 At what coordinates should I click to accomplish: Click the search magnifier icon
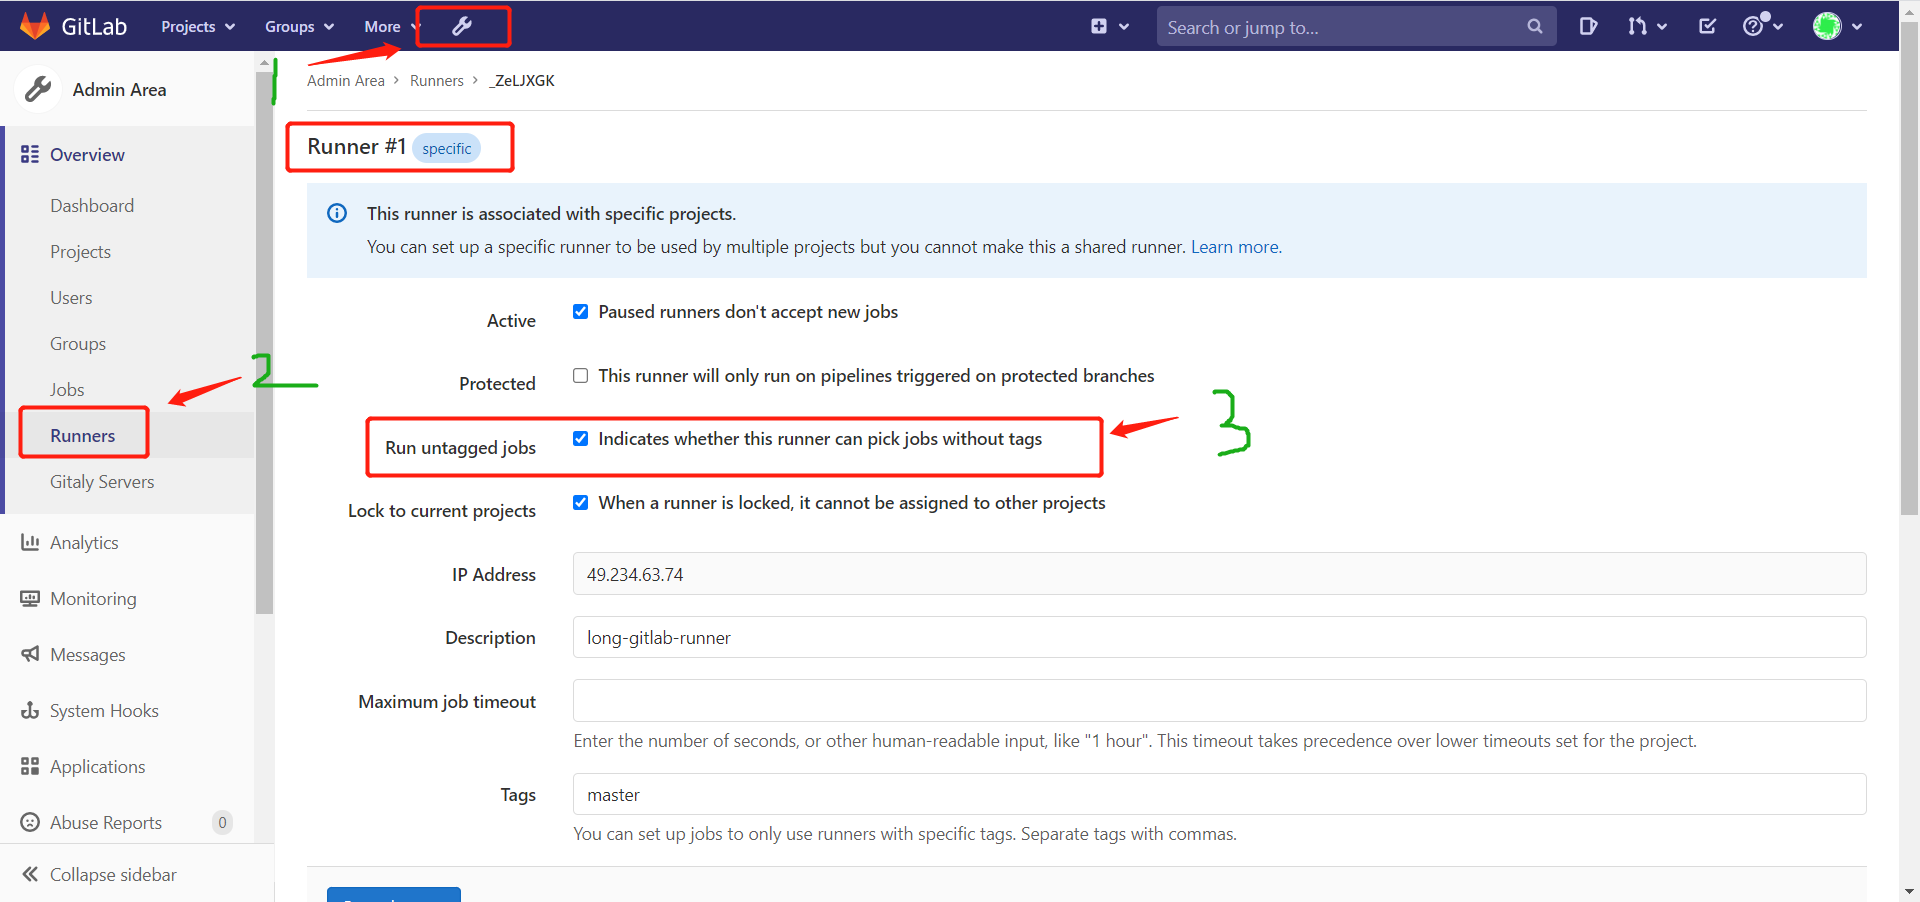pos(1535,26)
